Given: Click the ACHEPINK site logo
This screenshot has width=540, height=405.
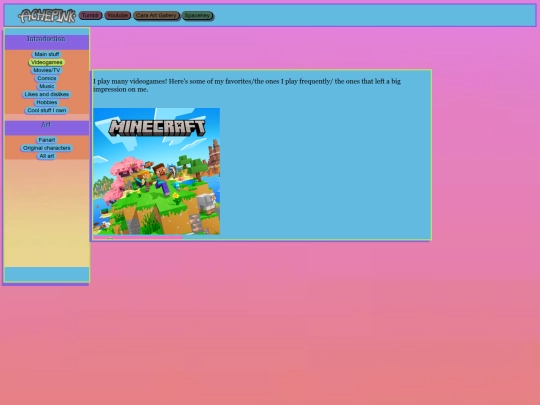Looking at the screenshot, I should point(47,16).
